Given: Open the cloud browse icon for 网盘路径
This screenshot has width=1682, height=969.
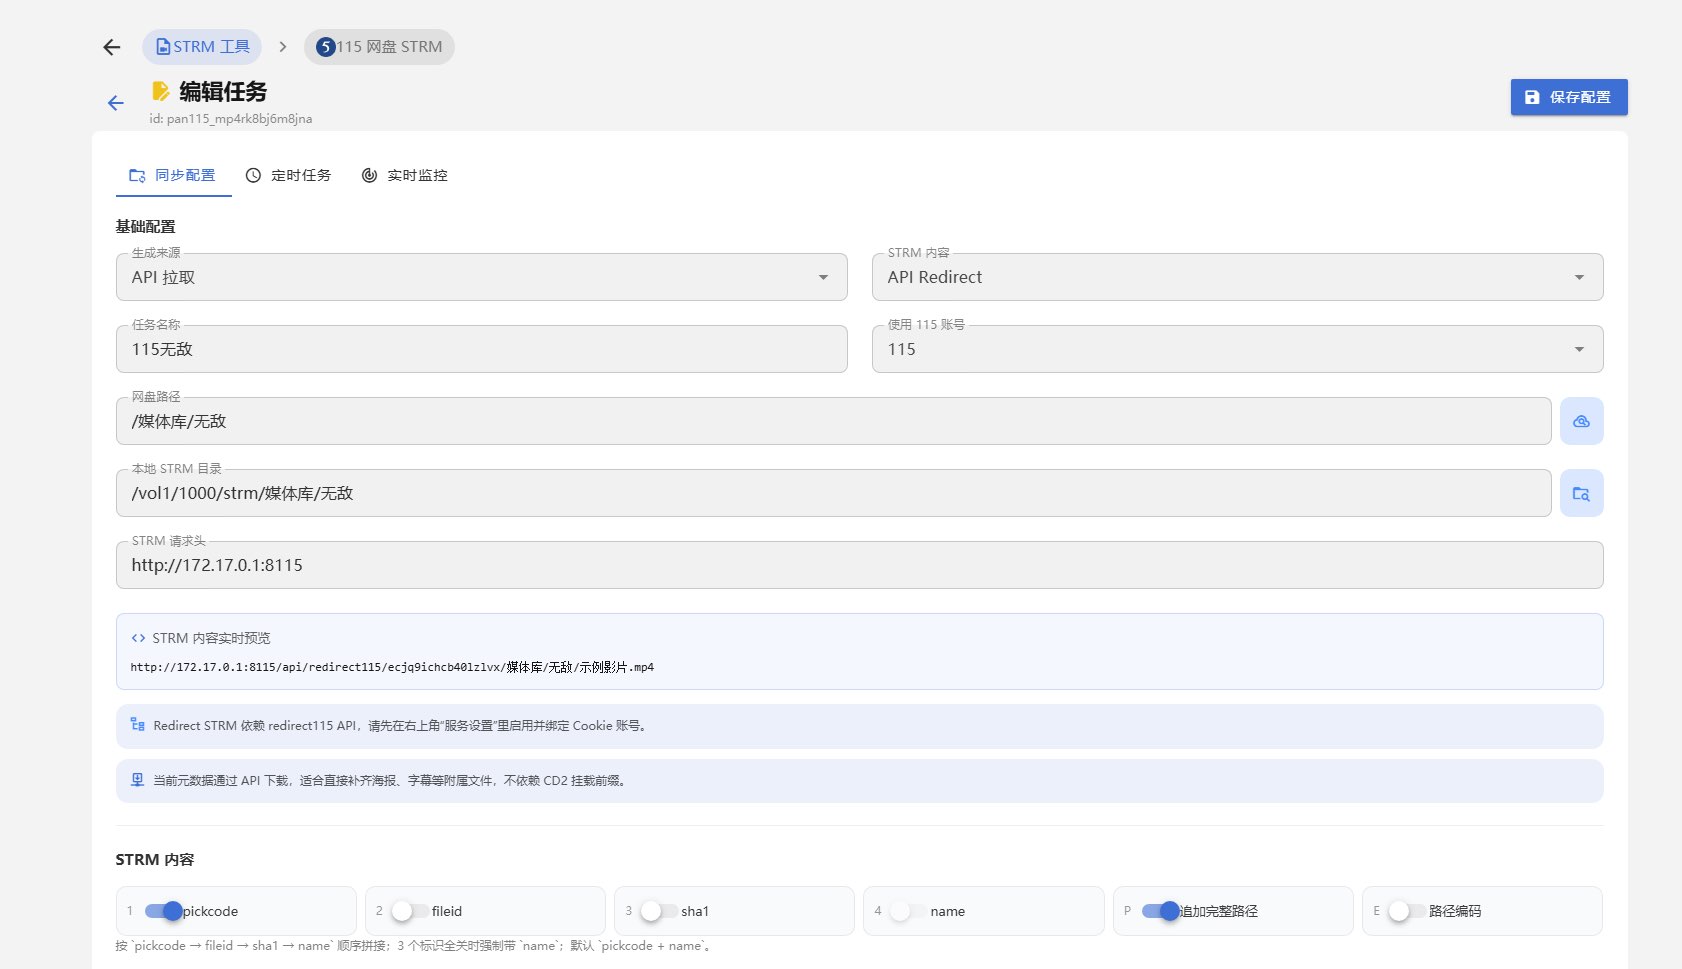Looking at the screenshot, I should point(1581,421).
